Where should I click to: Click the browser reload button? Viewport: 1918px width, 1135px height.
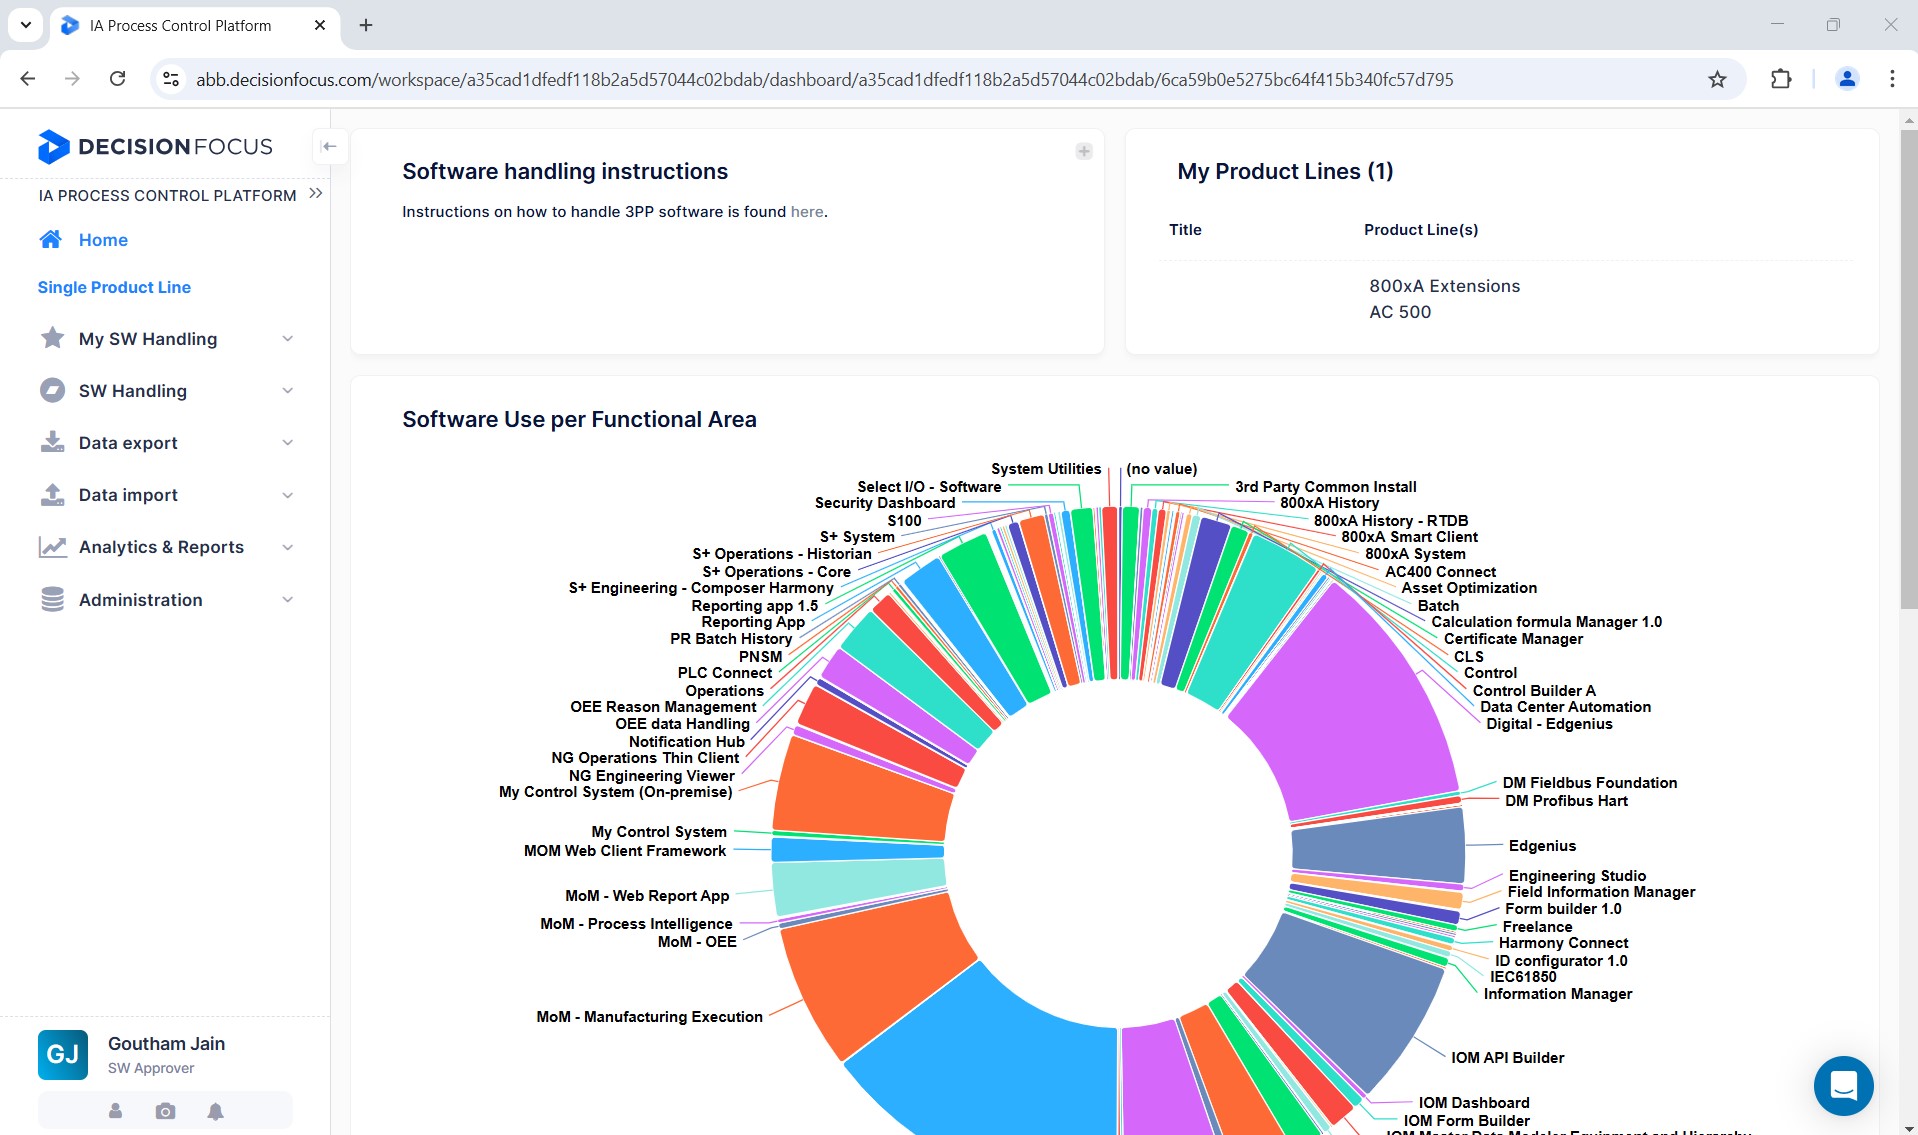[118, 79]
